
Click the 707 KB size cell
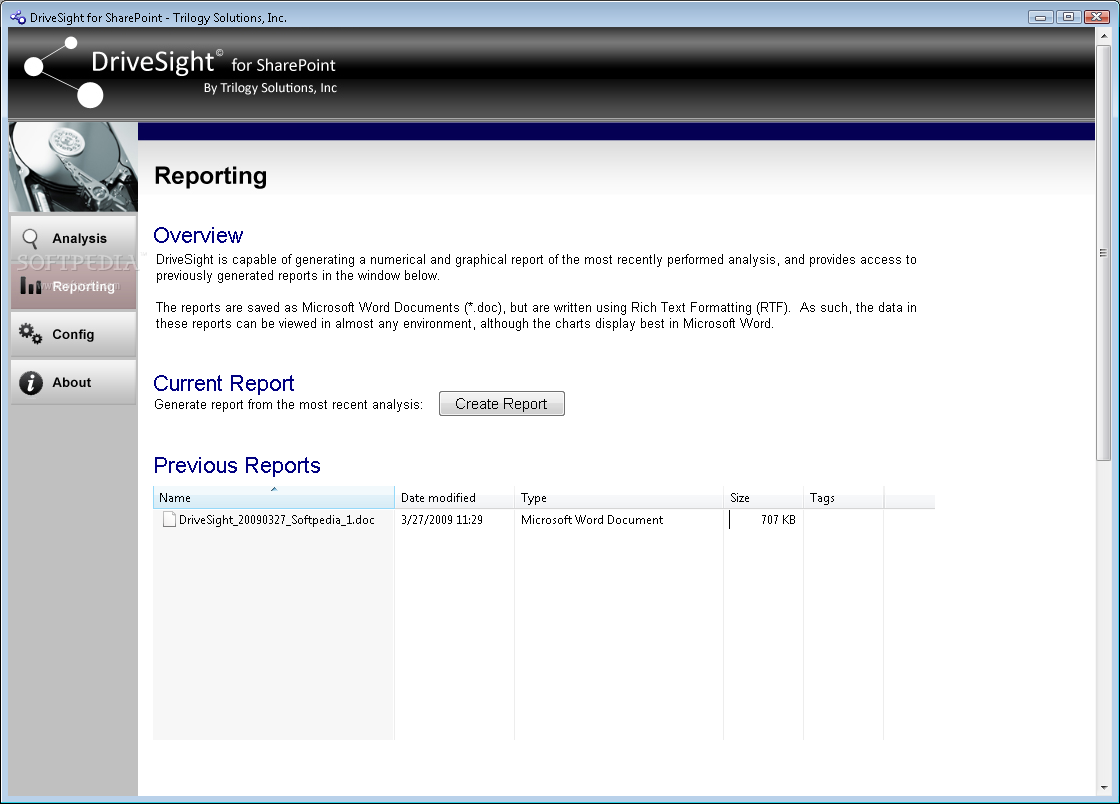point(778,520)
